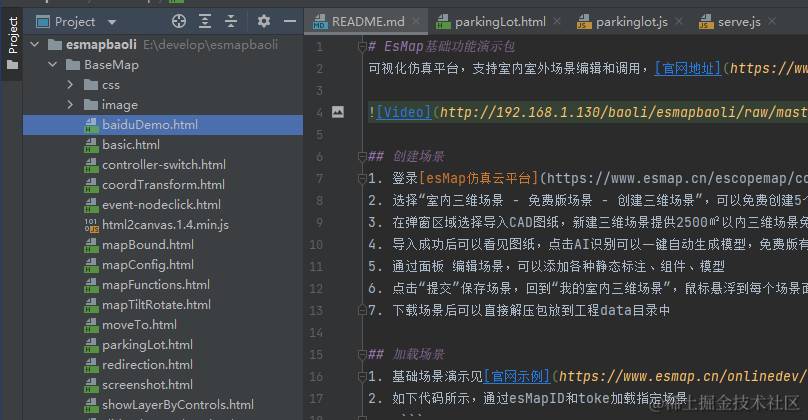
Task: Click the image folder icon
Action: pos(91,105)
